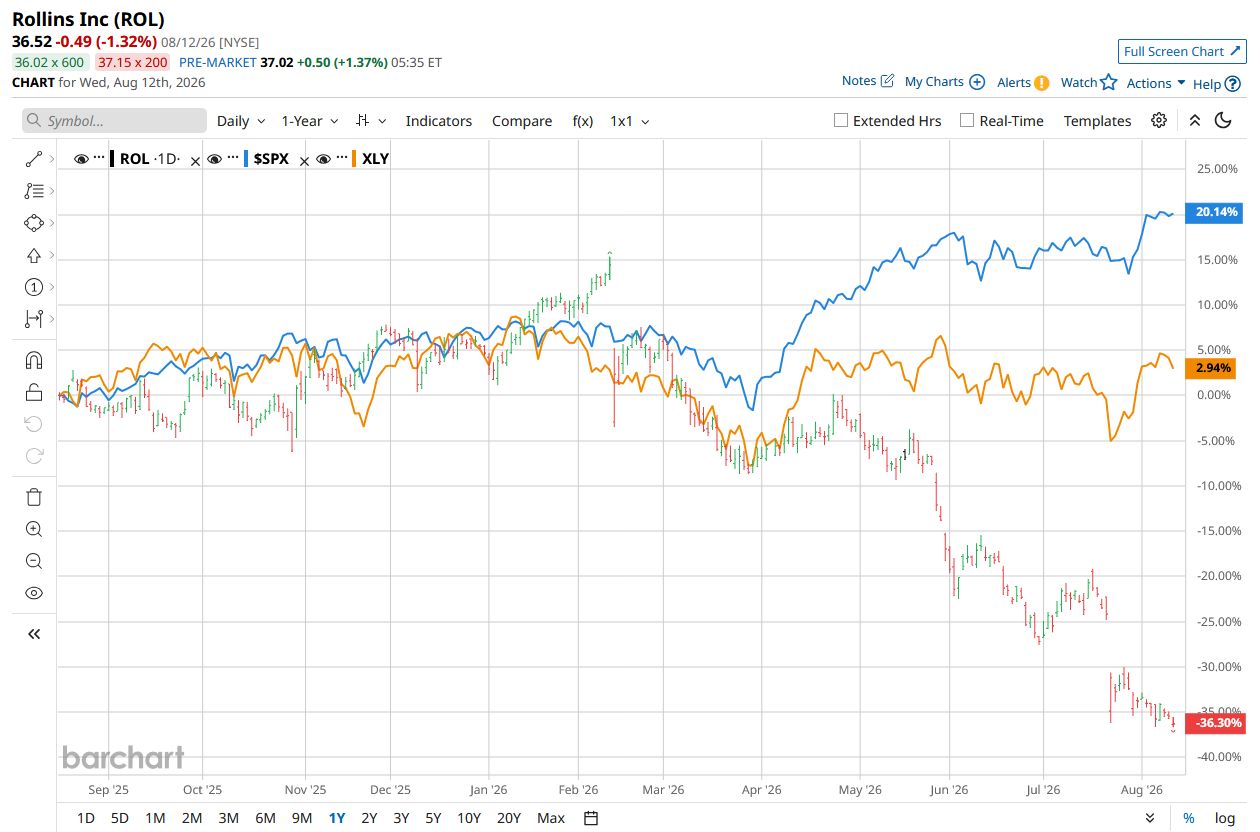Open the 1x1 grid layout dropdown
Screen dimensions: 1260x832
(630, 120)
